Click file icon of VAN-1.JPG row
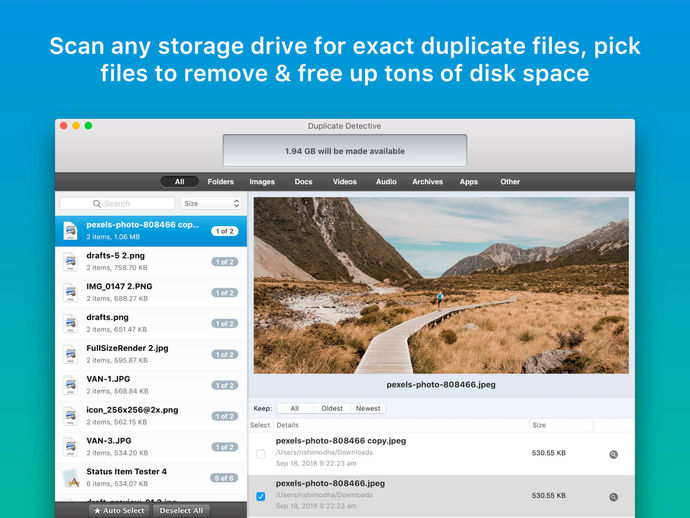This screenshot has width=690, height=518. pyautogui.click(x=70, y=385)
